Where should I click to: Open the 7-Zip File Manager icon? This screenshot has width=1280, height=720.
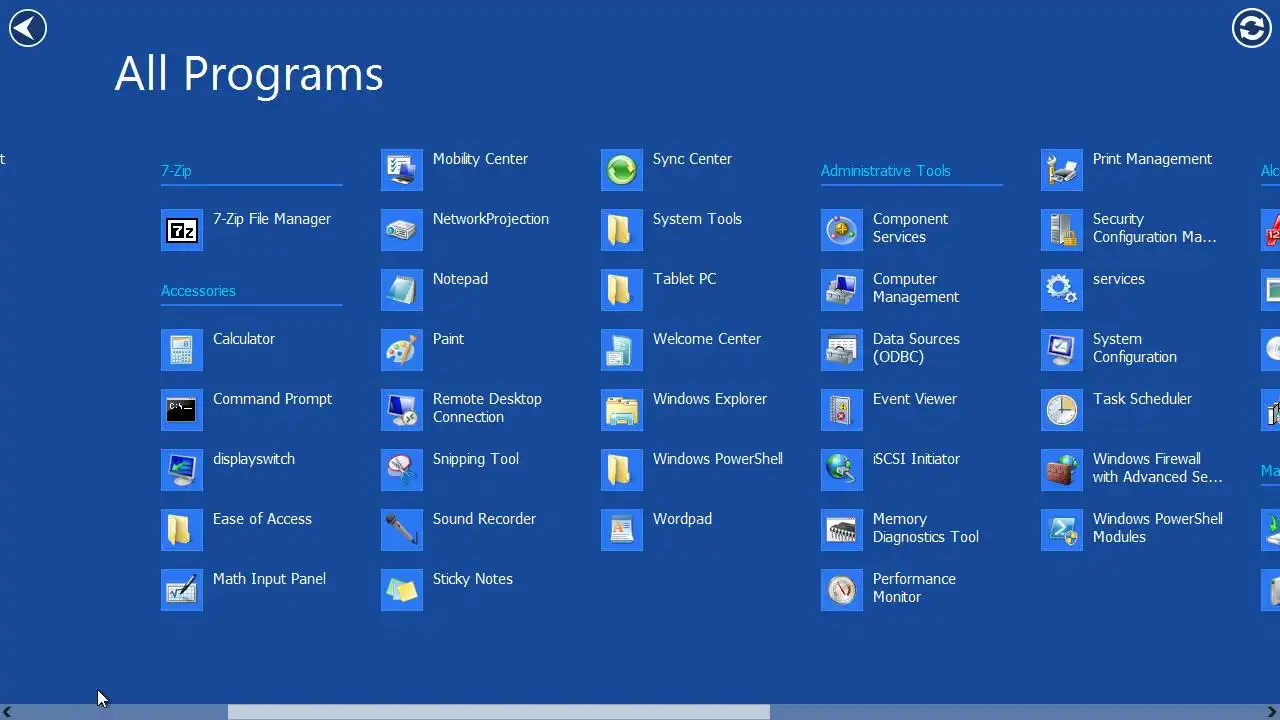[x=182, y=230]
